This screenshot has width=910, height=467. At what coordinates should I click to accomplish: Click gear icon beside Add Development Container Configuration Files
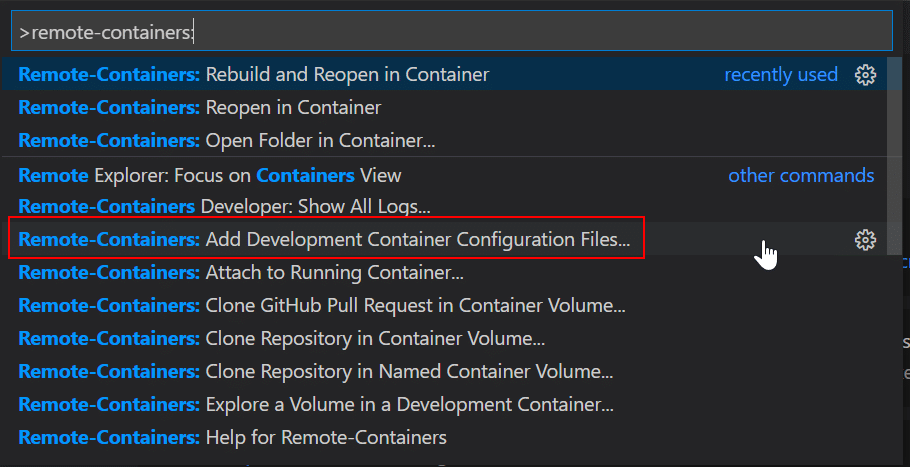coord(865,240)
